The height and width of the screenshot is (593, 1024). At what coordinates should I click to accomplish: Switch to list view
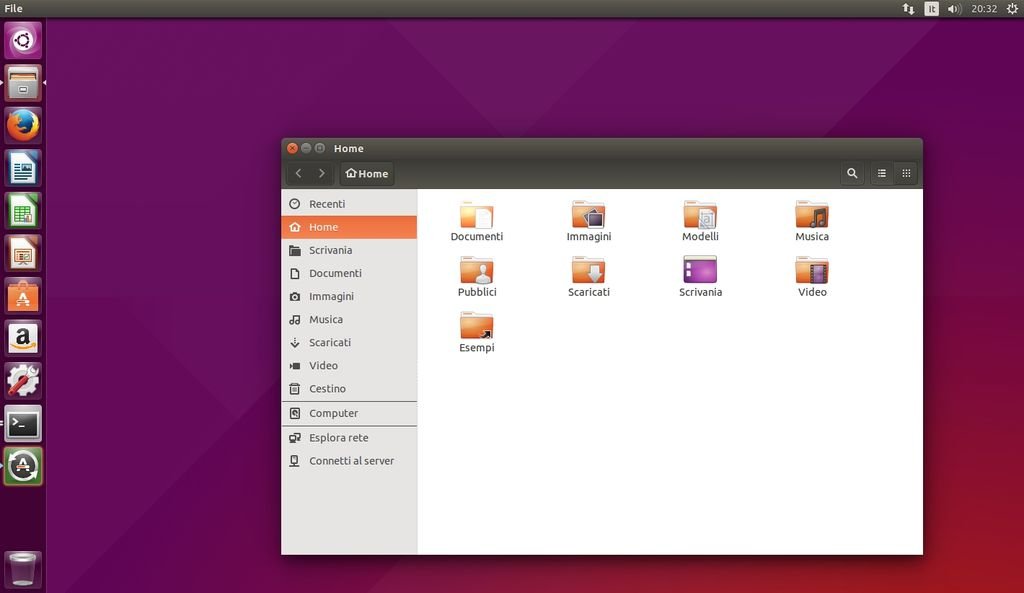(x=881, y=173)
